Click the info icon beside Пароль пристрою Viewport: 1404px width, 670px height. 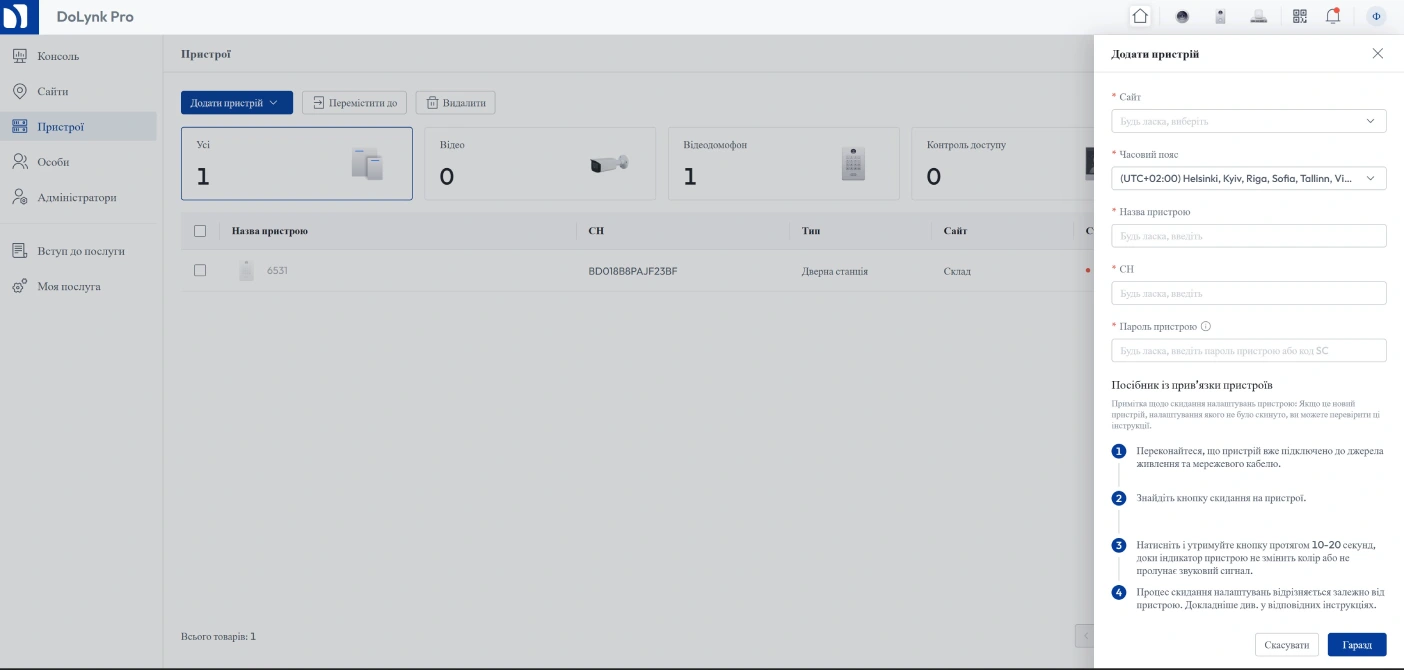[x=1206, y=326]
